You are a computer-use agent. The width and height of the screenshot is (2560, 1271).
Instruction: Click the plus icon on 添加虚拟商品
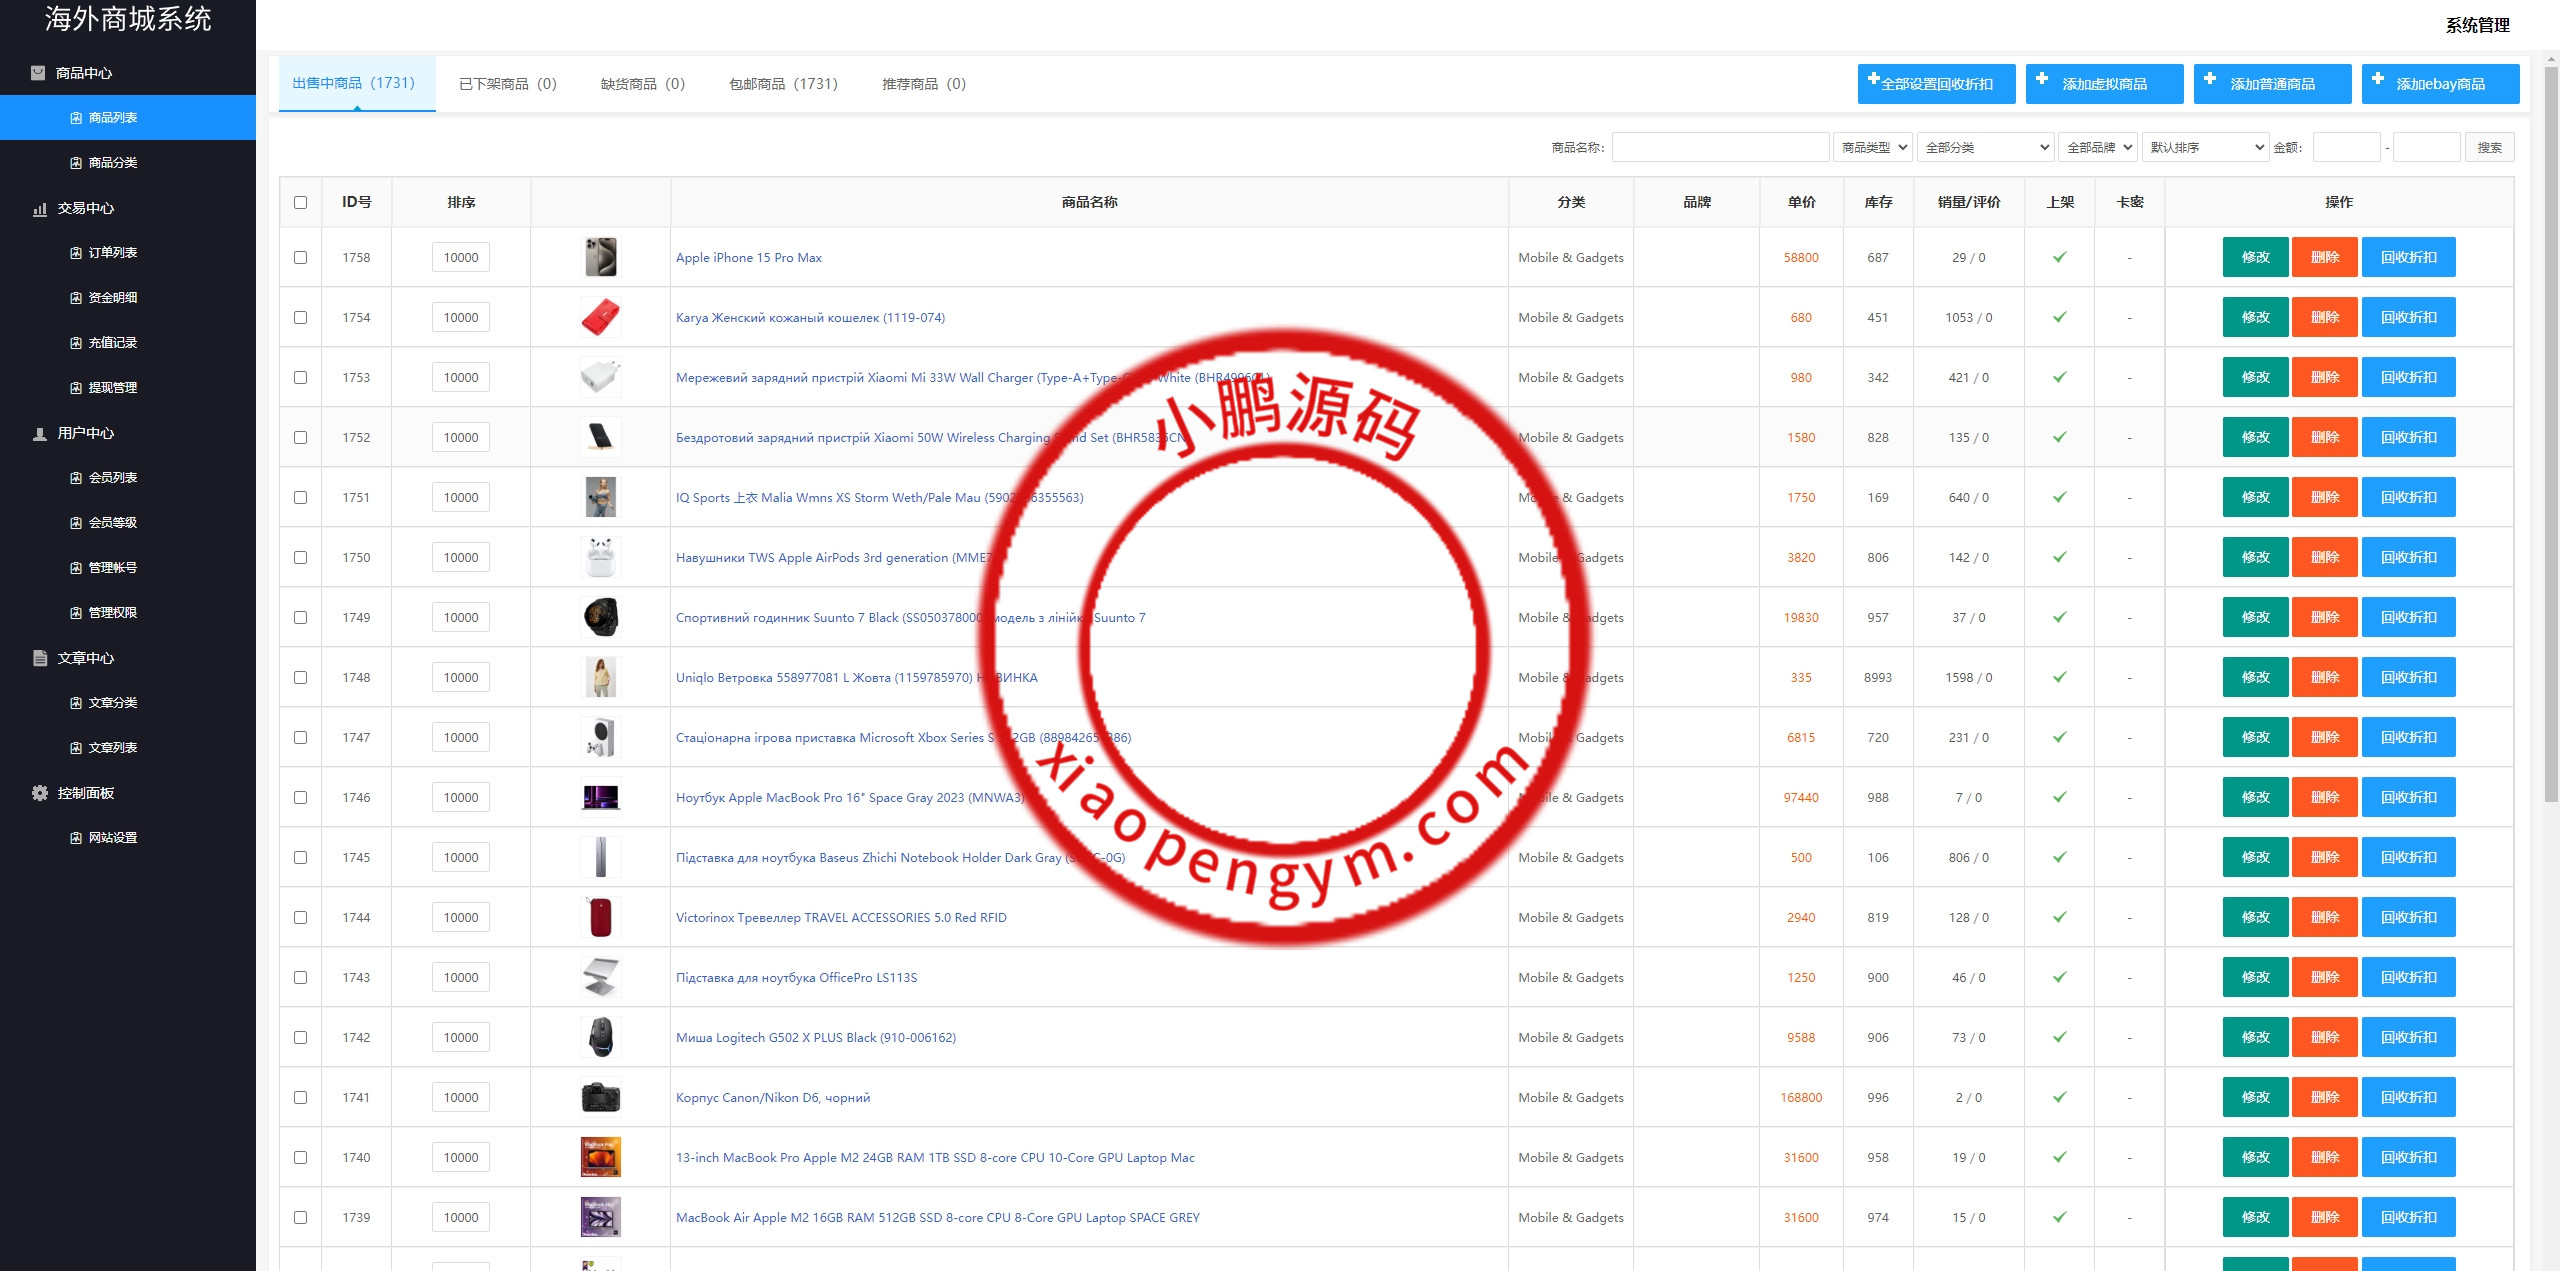coord(2042,79)
